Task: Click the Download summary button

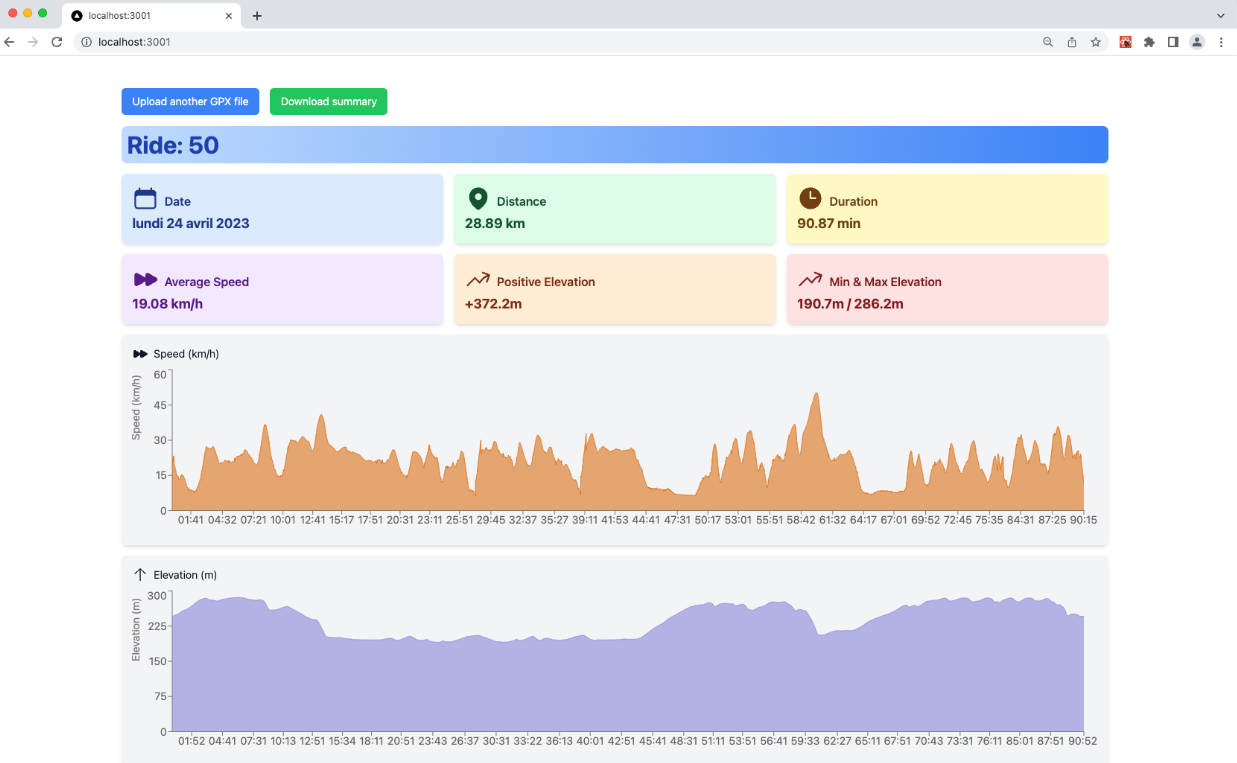Action: (328, 101)
